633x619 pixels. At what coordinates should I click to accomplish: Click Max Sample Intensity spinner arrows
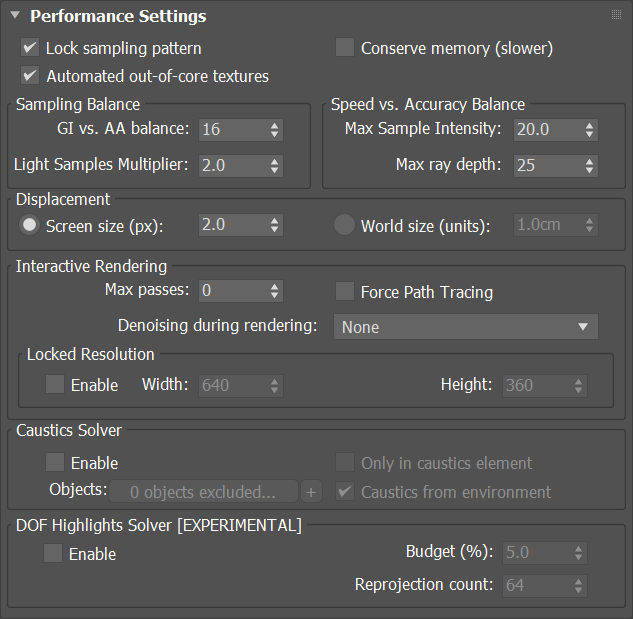589,130
